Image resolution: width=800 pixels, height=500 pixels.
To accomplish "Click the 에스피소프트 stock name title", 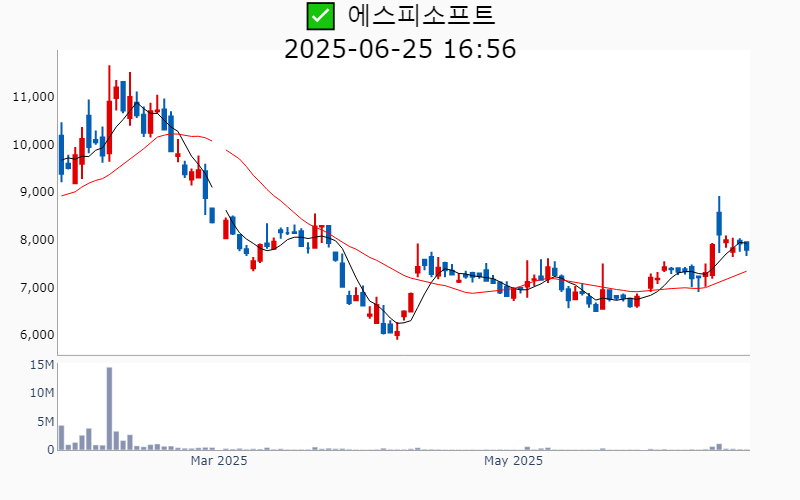I will 421,16.
